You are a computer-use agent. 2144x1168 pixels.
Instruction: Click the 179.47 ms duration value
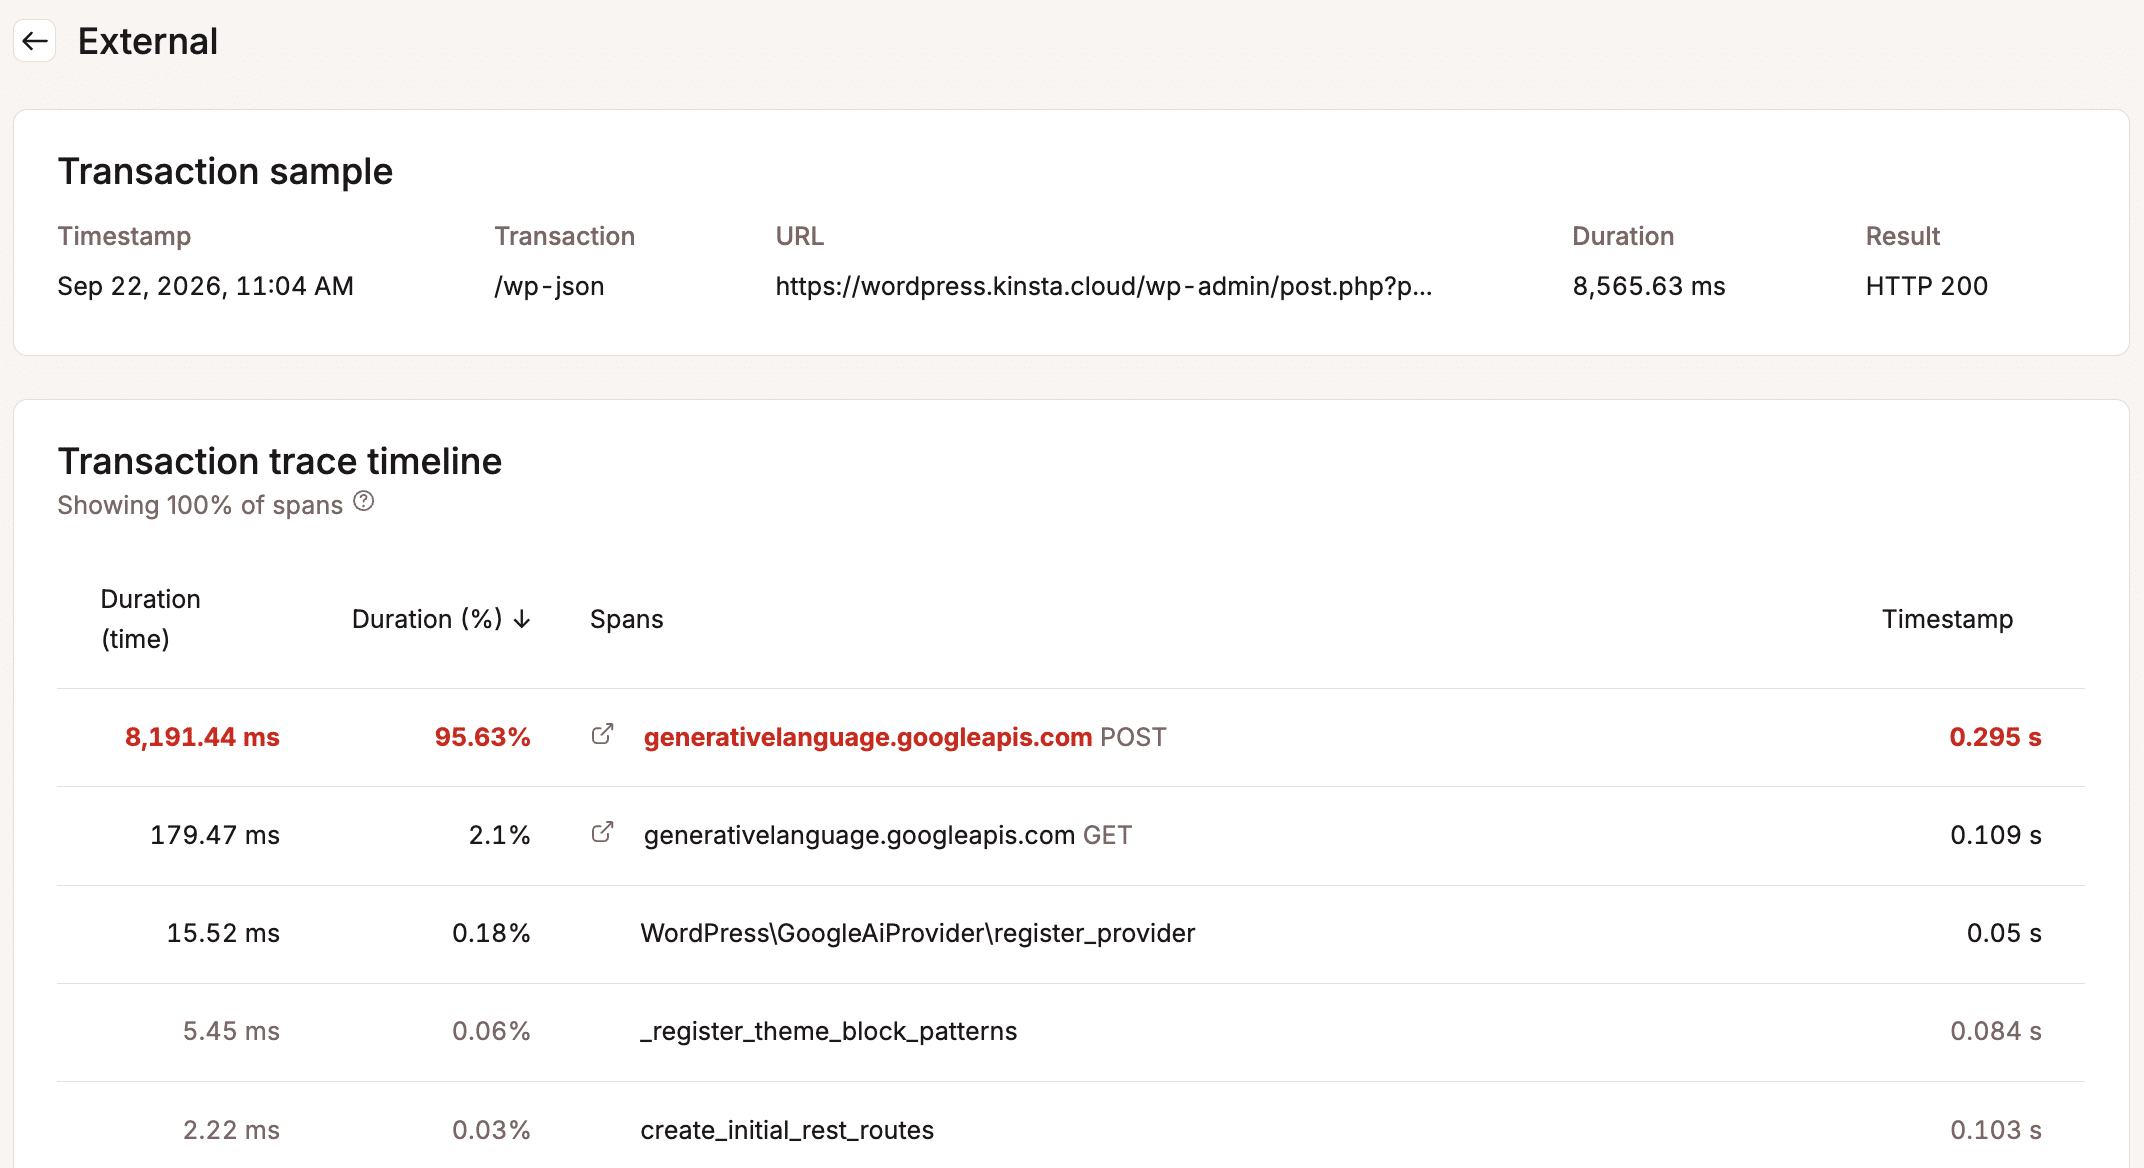click(x=215, y=835)
